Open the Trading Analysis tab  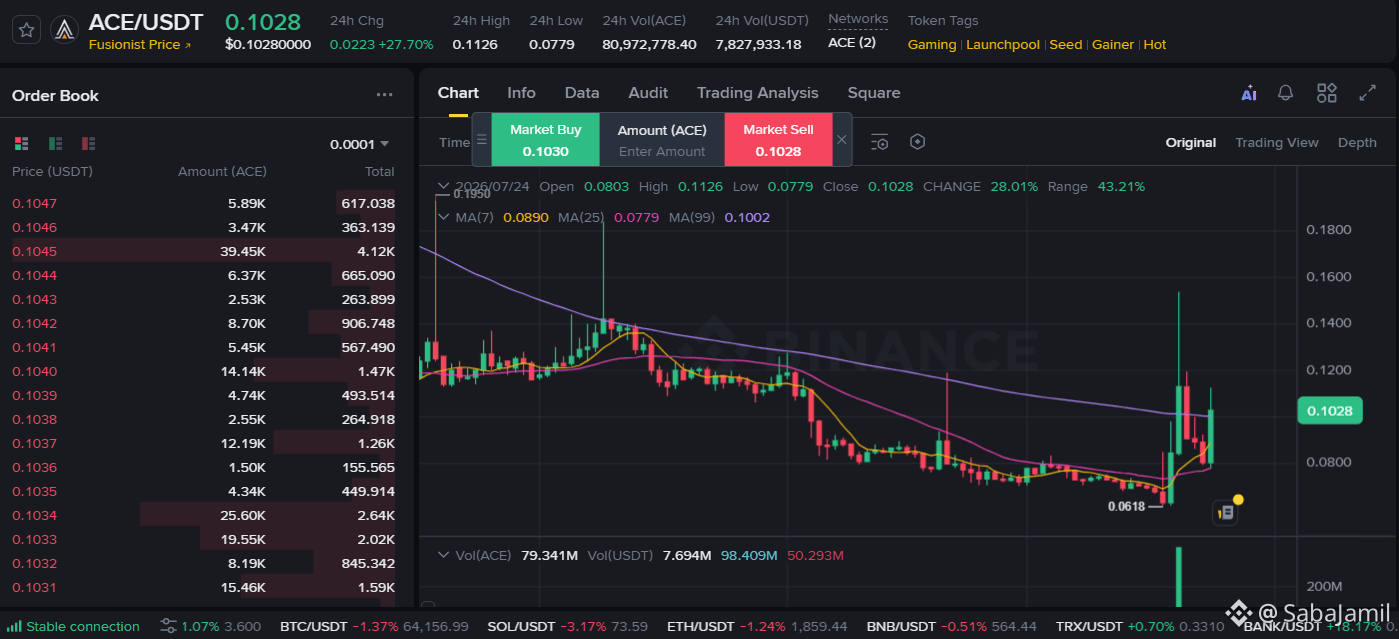pyautogui.click(x=758, y=93)
